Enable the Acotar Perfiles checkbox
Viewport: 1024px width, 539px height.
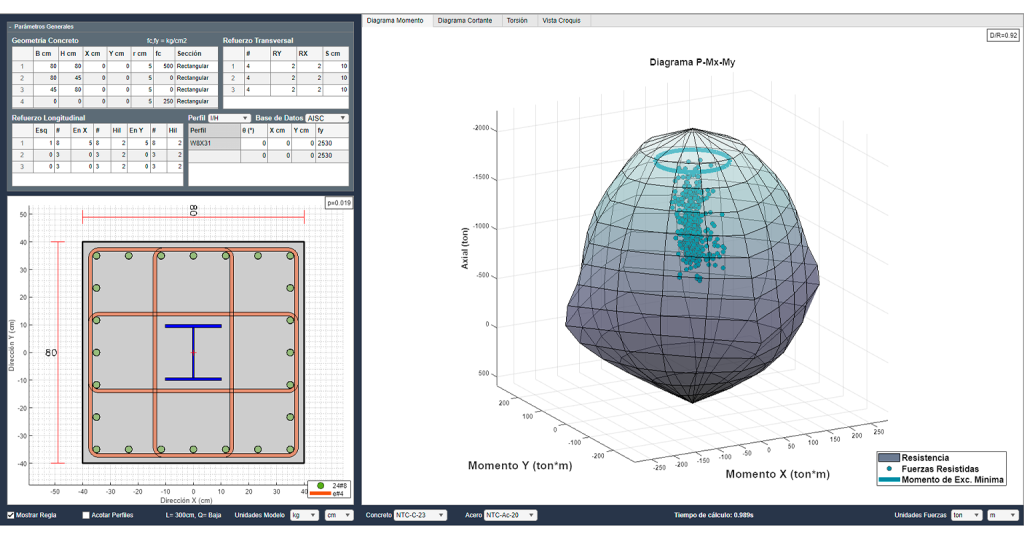86,515
